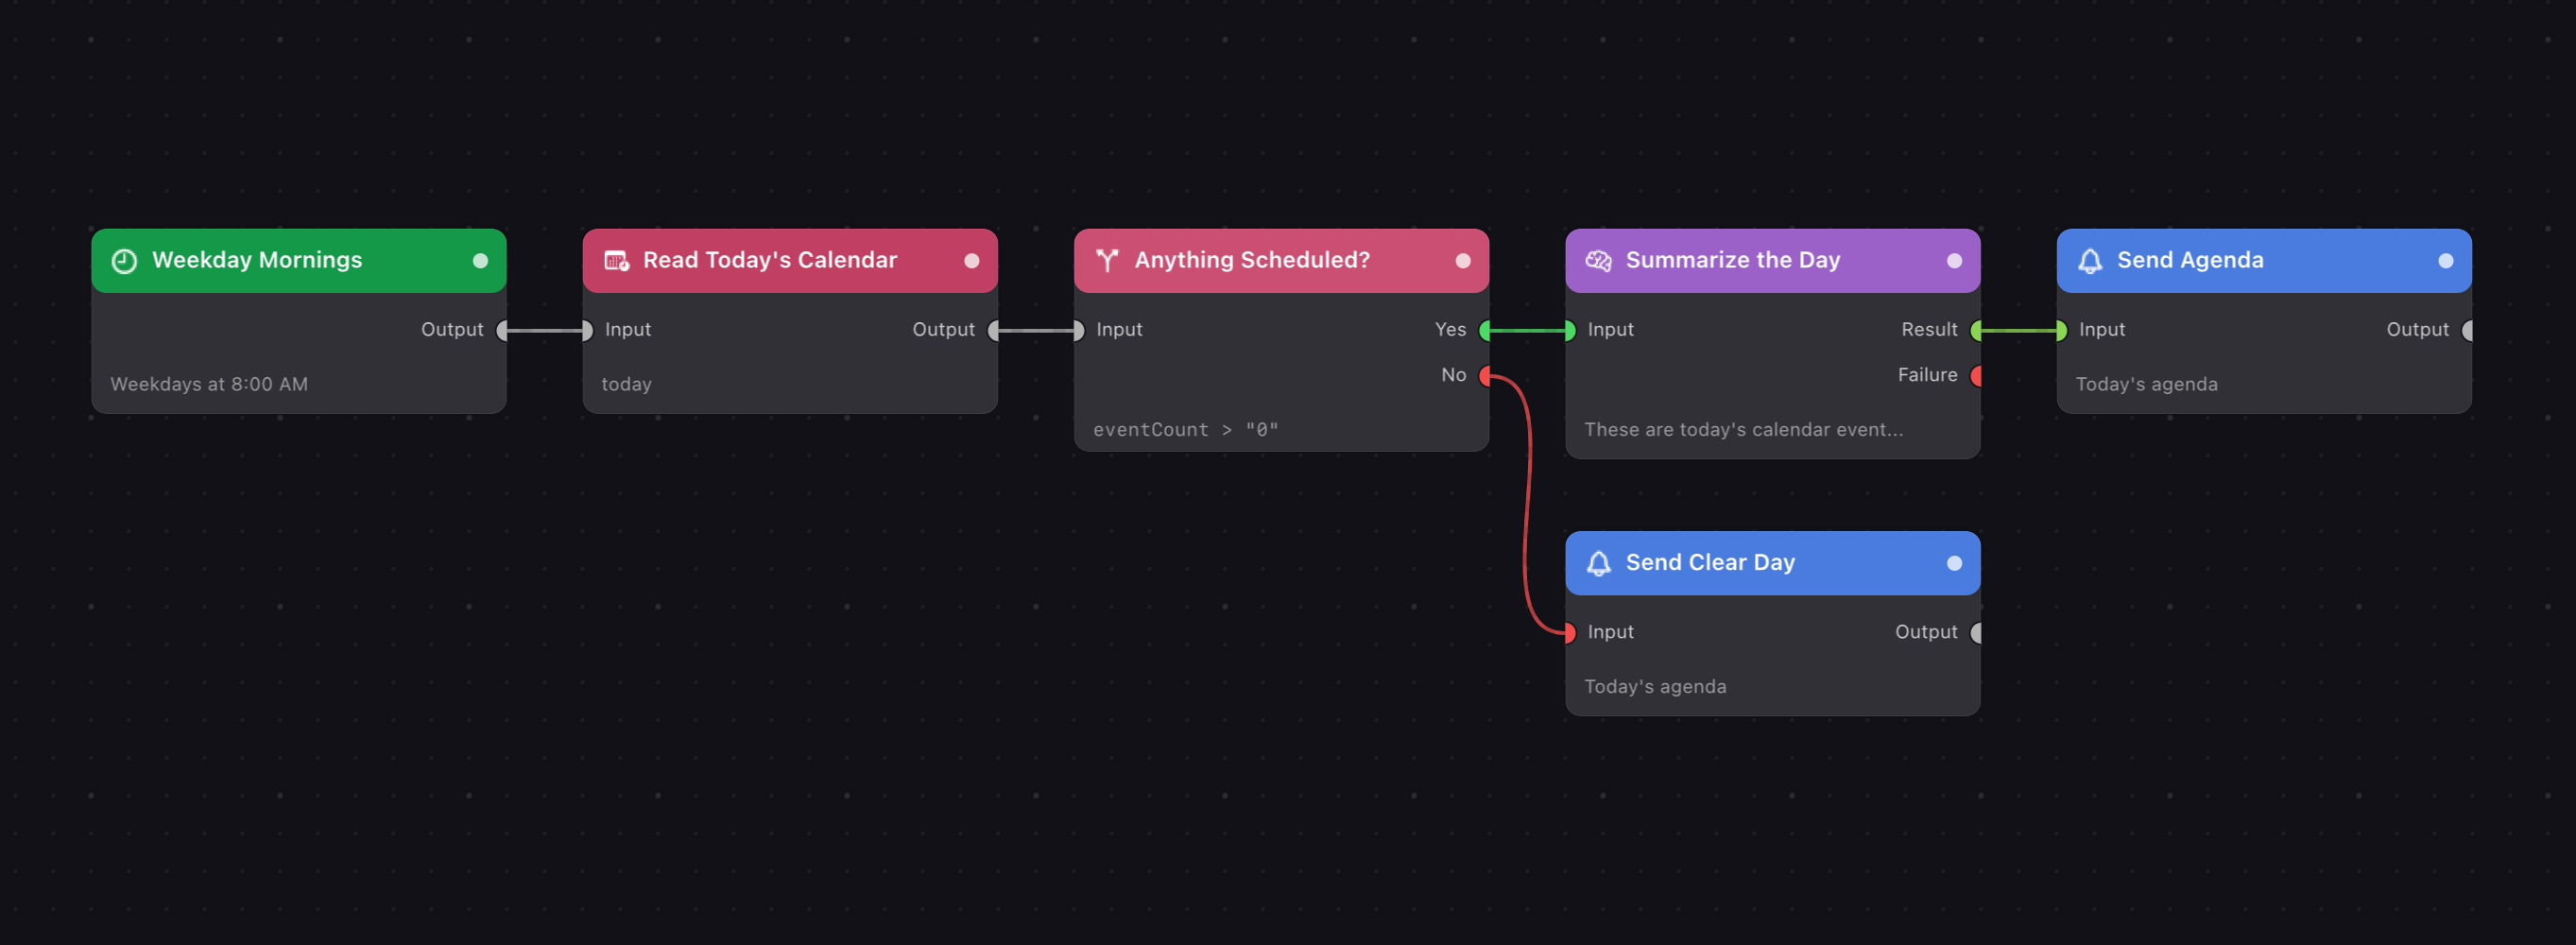Image resolution: width=2576 pixels, height=945 pixels.
Task: Click the Output port of Send Clear Day
Action: pos(1977,632)
